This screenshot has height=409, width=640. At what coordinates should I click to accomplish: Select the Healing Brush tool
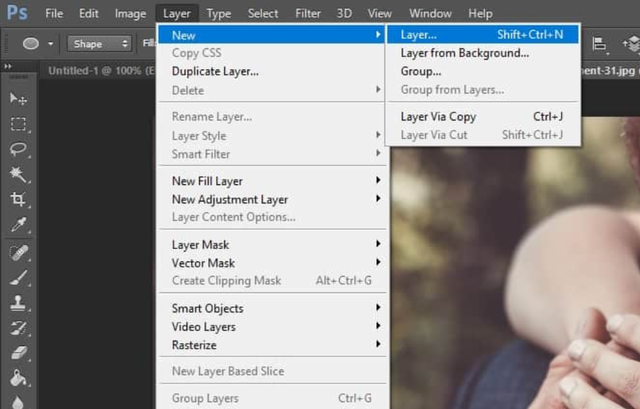[18, 253]
